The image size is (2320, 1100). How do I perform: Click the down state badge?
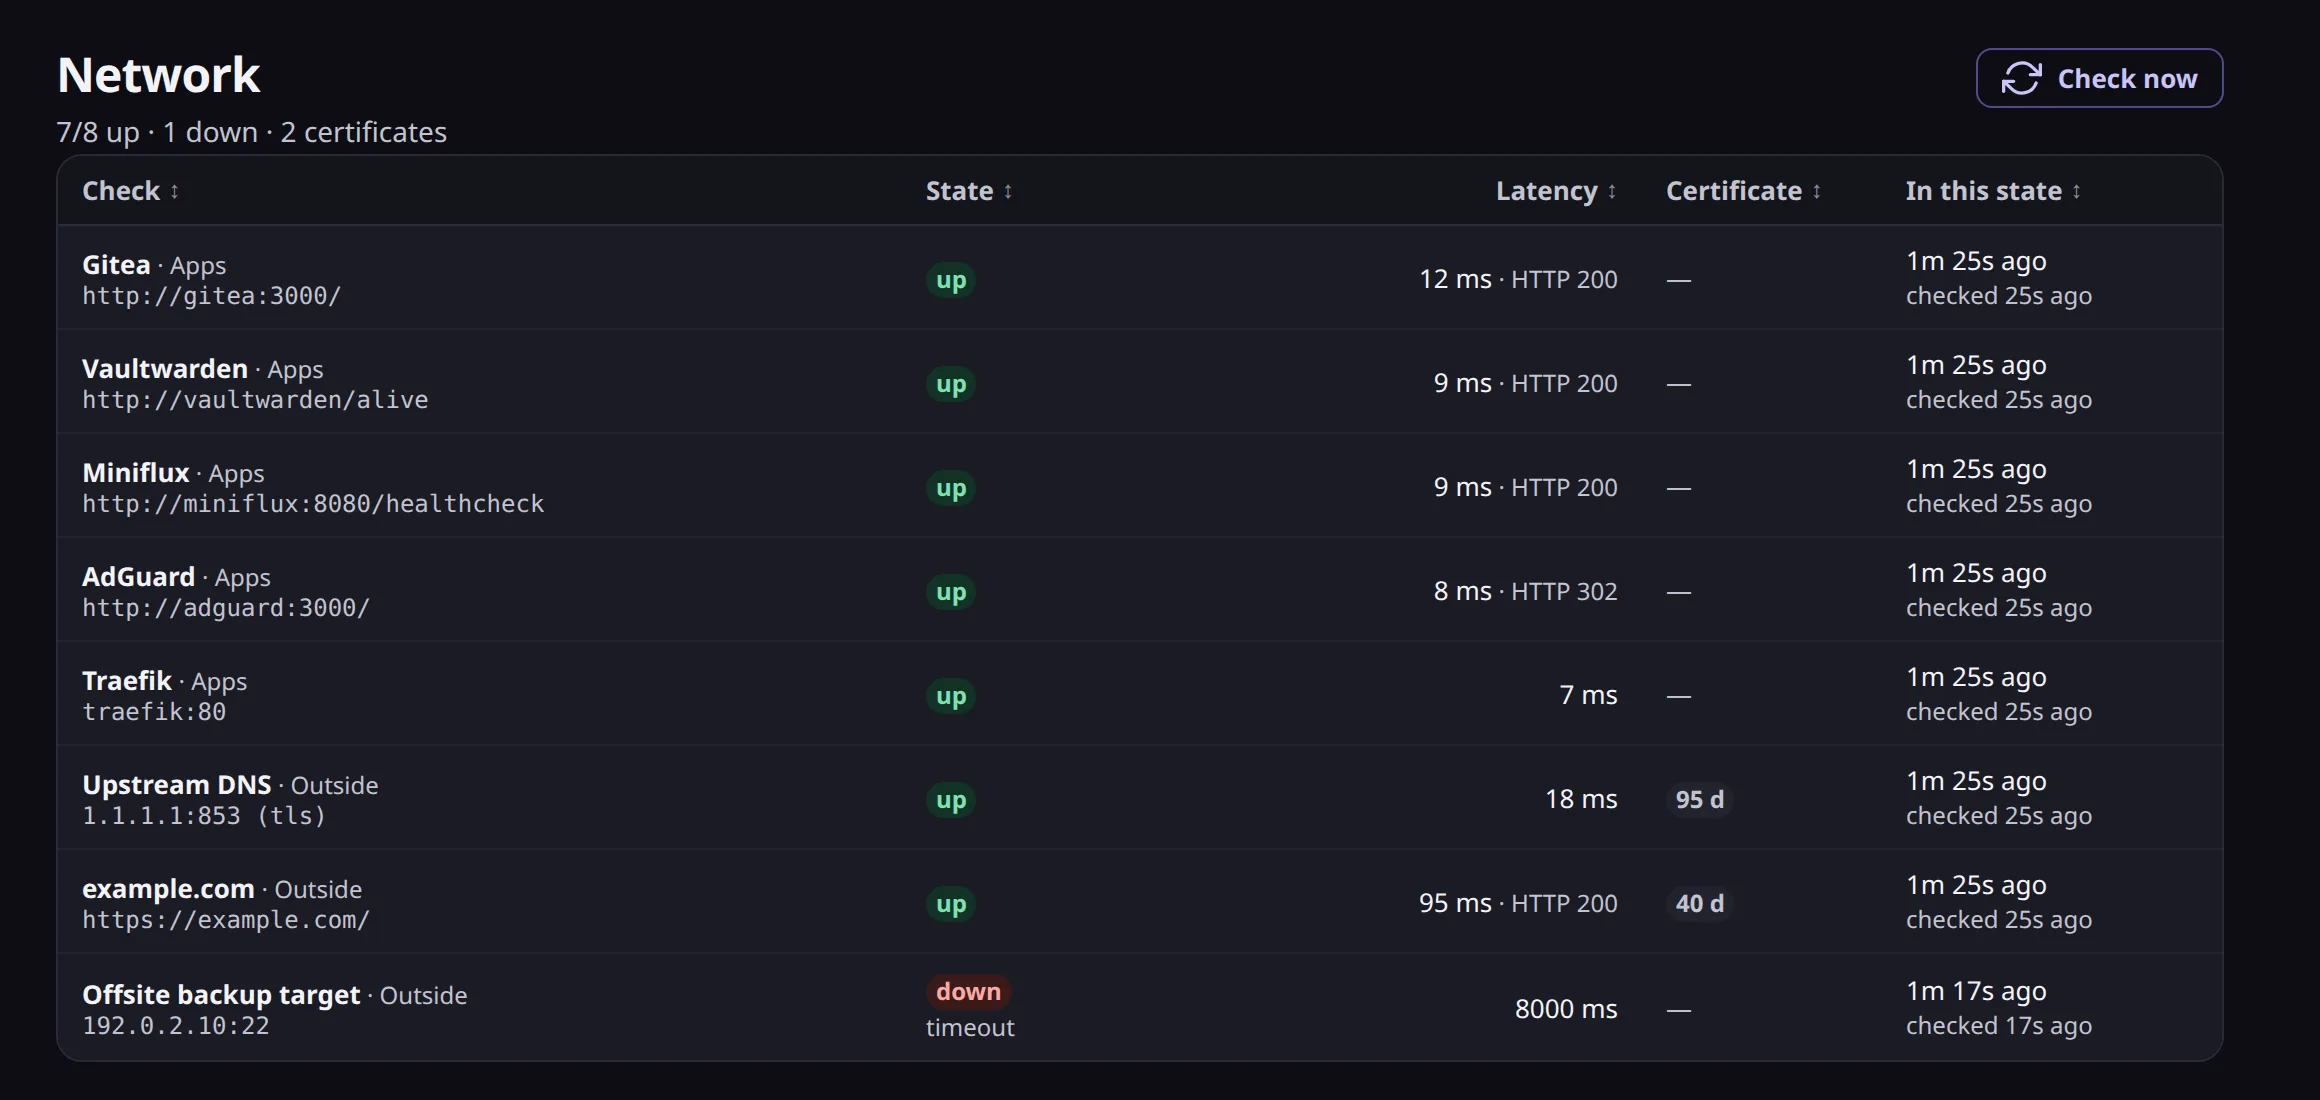pyautogui.click(x=968, y=992)
